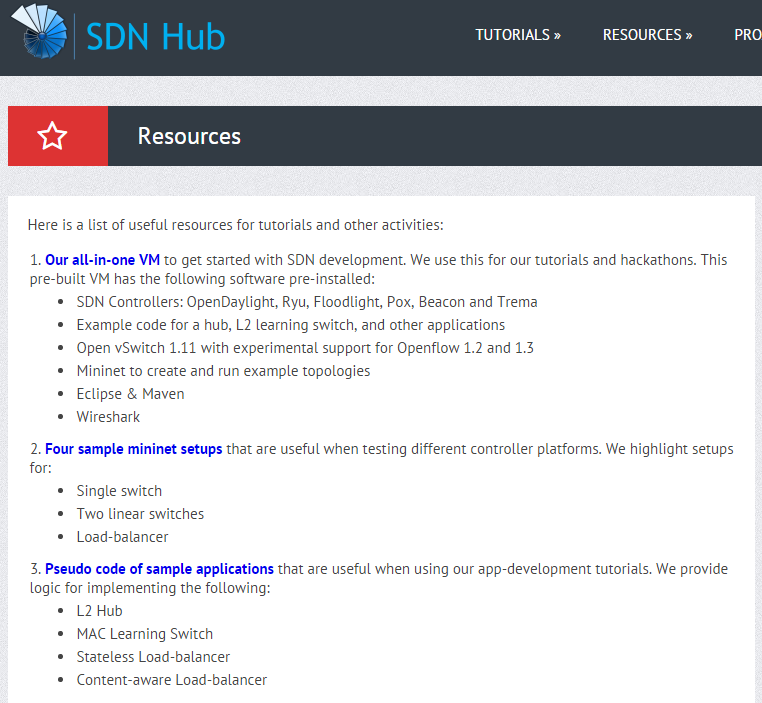The width and height of the screenshot is (762, 703).
Task: Click 'Mininet to create and run example topologies'
Action: pos(223,371)
